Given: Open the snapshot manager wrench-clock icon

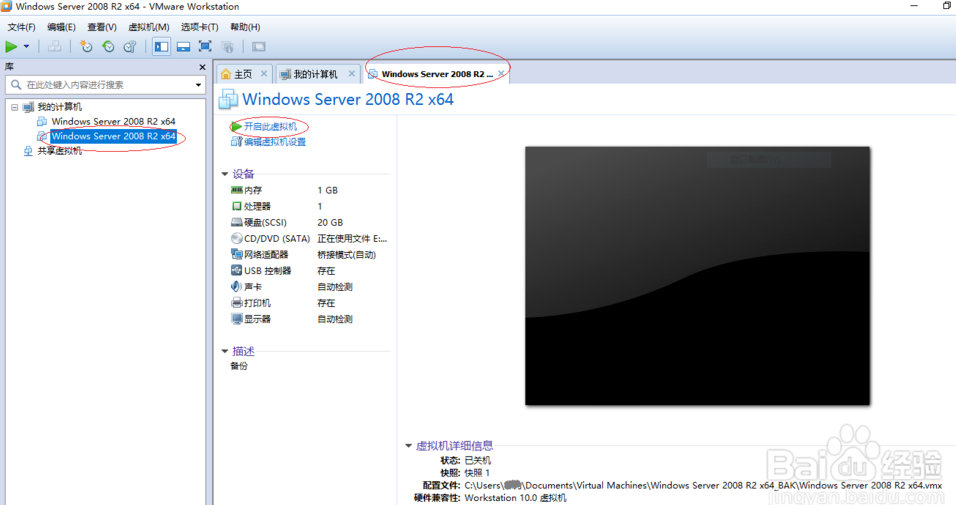Looking at the screenshot, I should 130,46.
